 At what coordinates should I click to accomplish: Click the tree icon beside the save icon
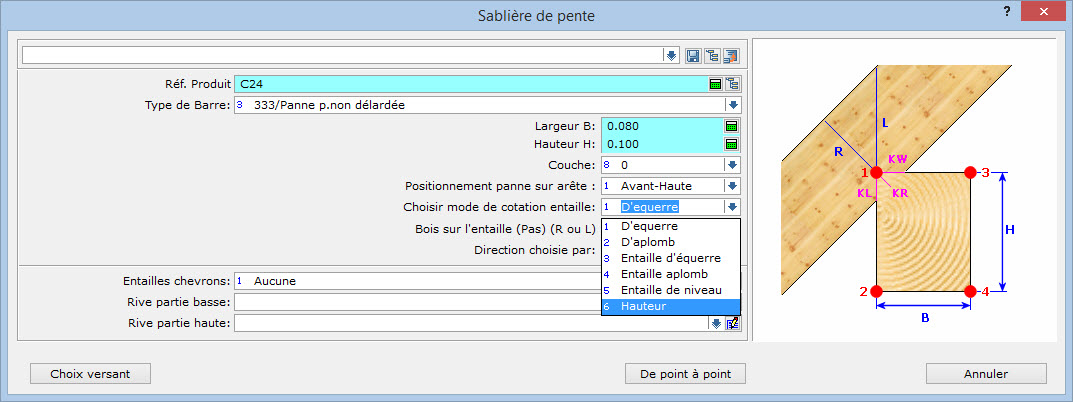(713, 55)
